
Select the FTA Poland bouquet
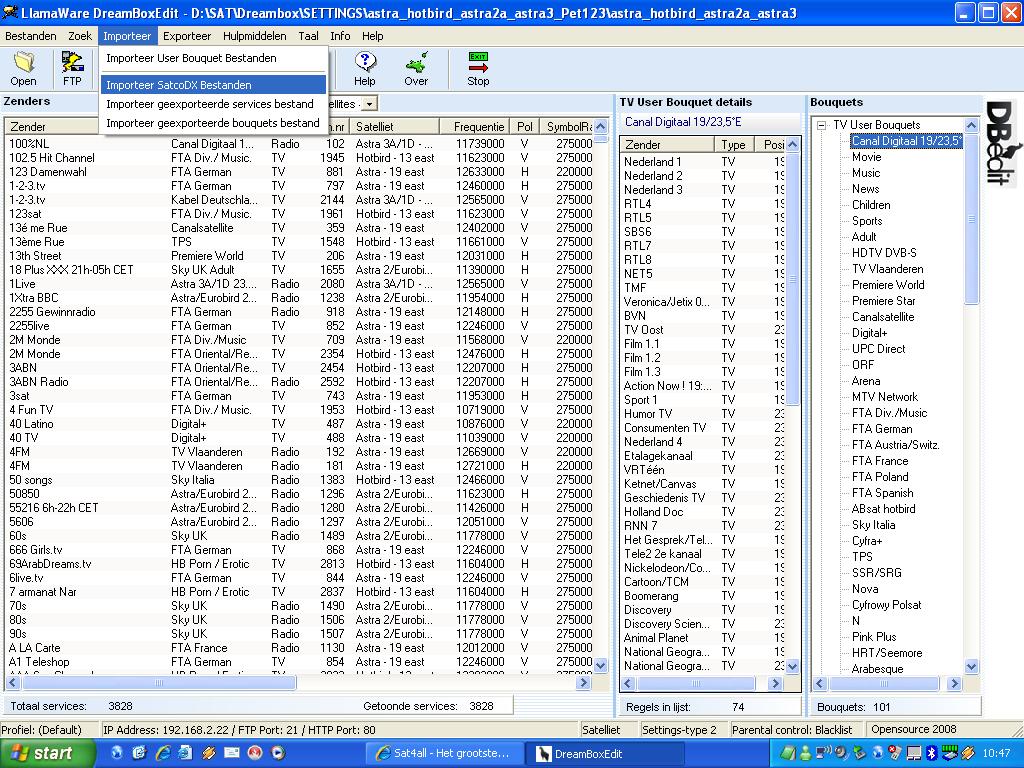[880, 477]
